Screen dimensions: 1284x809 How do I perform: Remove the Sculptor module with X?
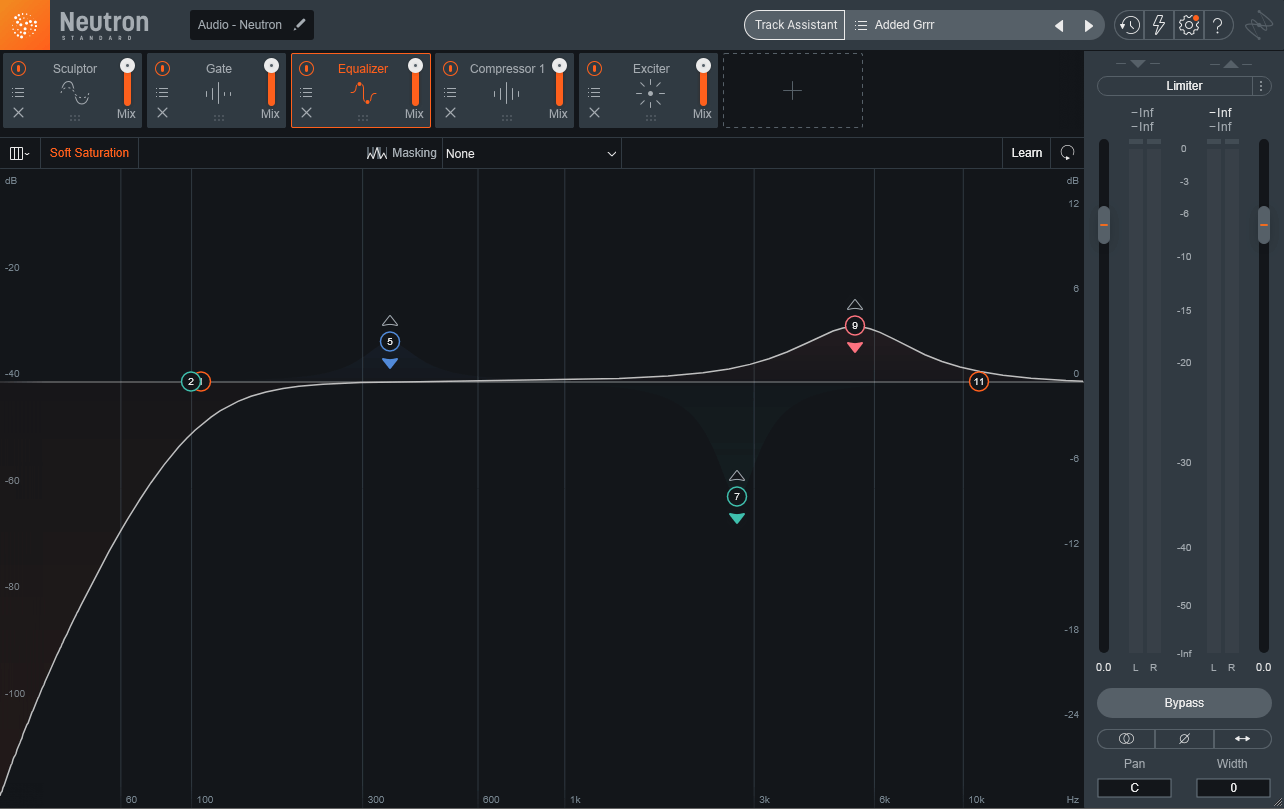coord(18,113)
